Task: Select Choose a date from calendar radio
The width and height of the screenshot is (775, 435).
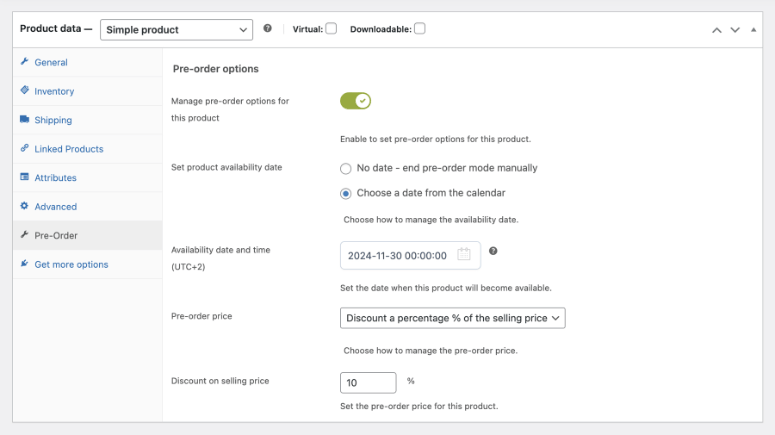Action: (345, 193)
